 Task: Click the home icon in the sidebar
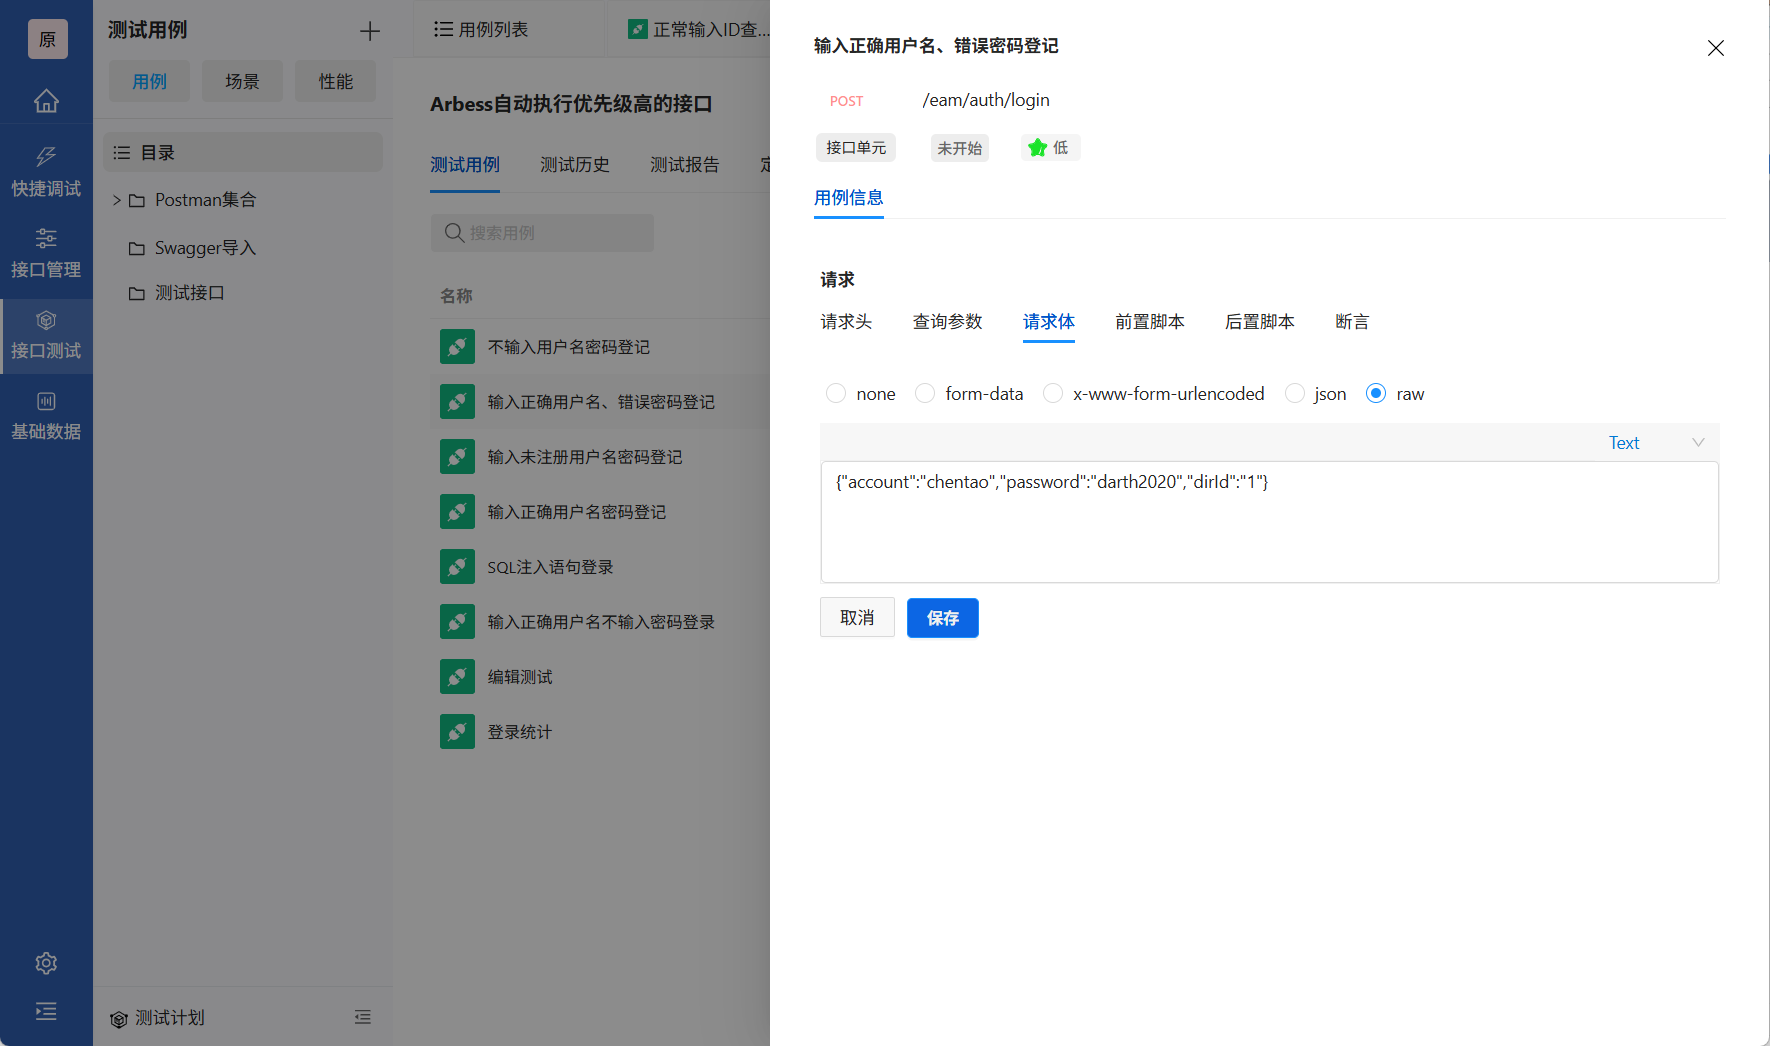click(46, 101)
